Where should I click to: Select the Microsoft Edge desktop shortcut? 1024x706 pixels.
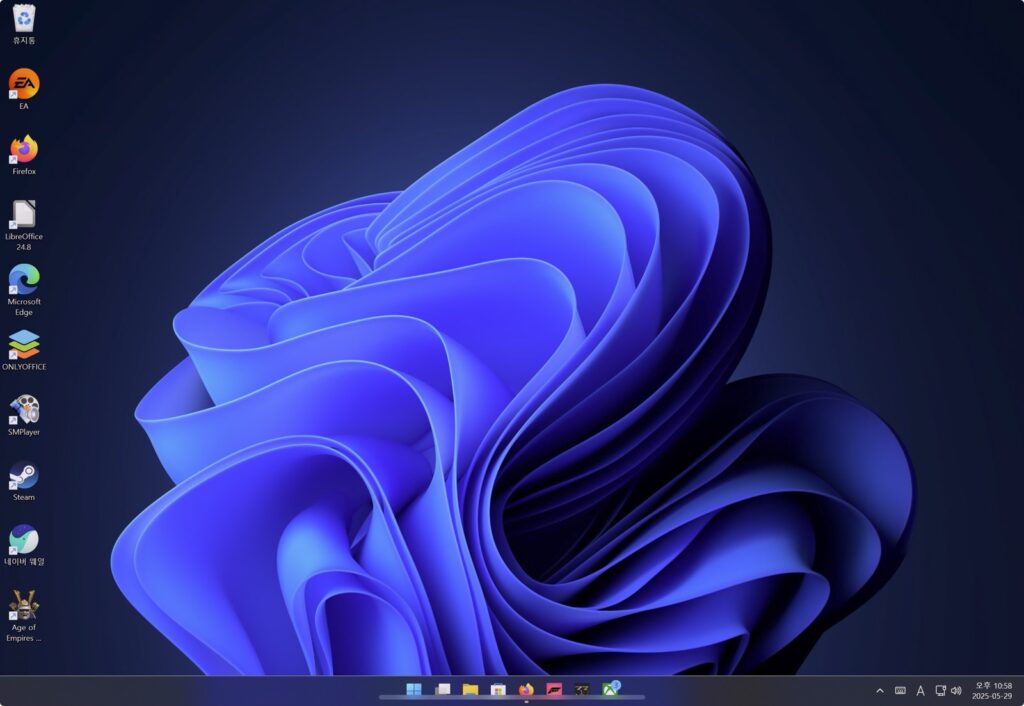tap(24, 290)
